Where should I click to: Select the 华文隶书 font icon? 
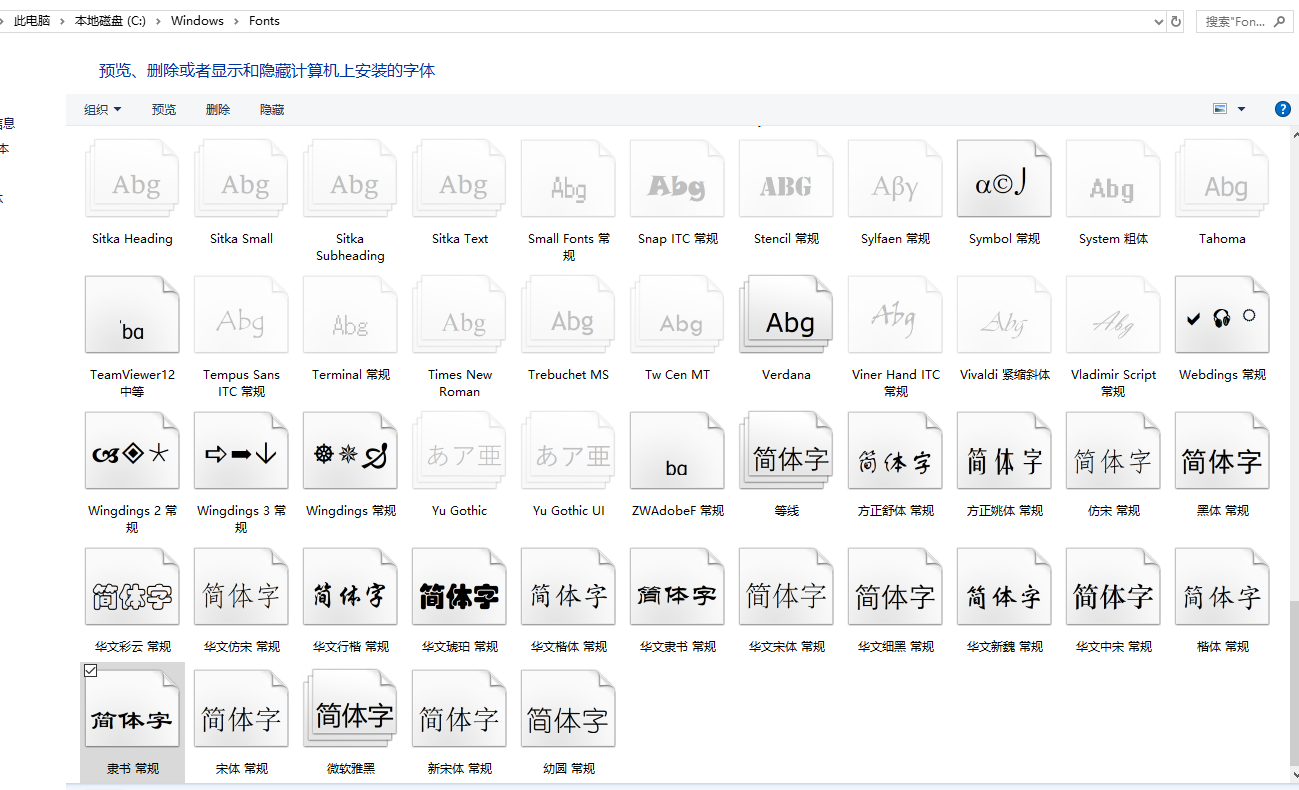(677, 587)
